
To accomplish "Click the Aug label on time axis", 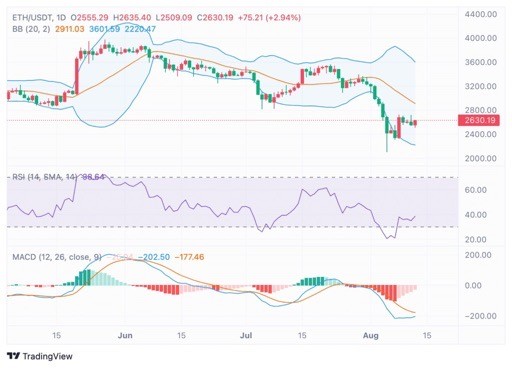I will point(370,335).
